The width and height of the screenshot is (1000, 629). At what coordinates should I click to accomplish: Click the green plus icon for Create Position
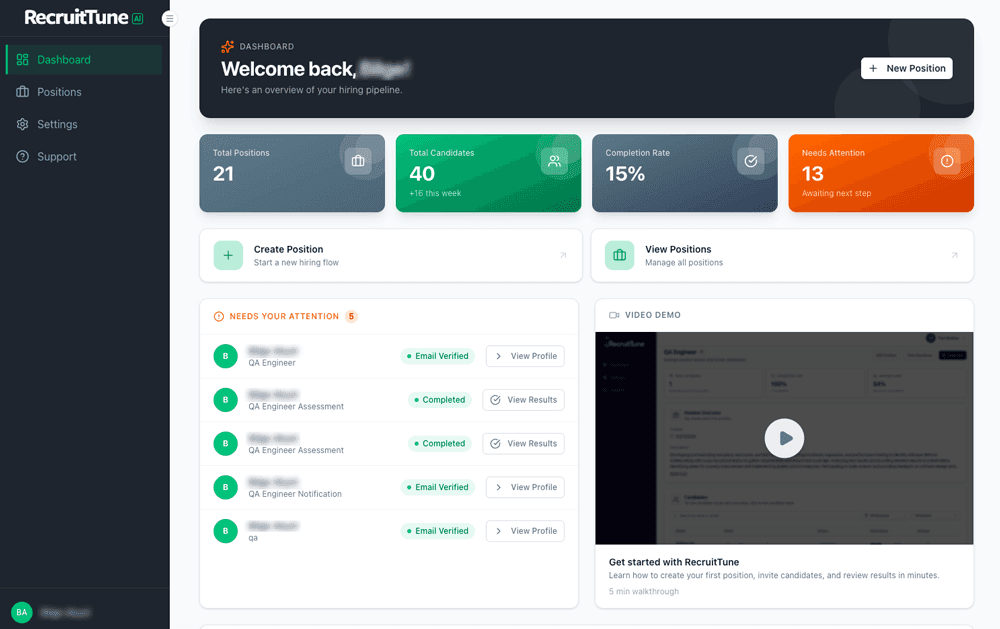coord(228,255)
